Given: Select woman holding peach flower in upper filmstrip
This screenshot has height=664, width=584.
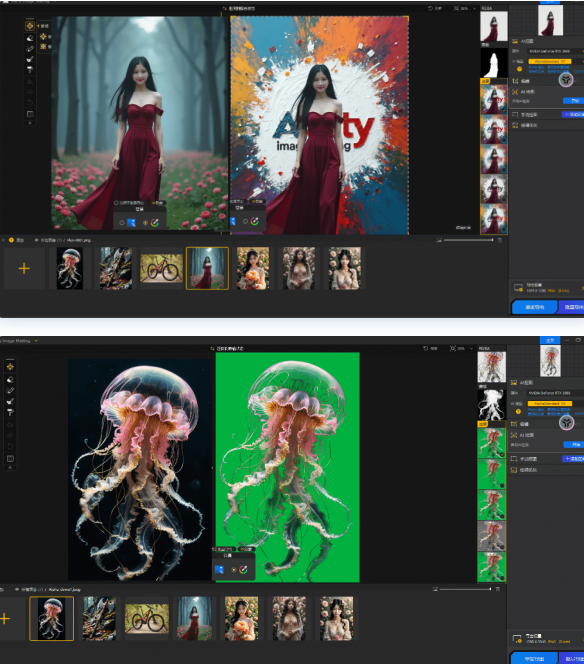Looking at the screenshot, I should 253,268.
